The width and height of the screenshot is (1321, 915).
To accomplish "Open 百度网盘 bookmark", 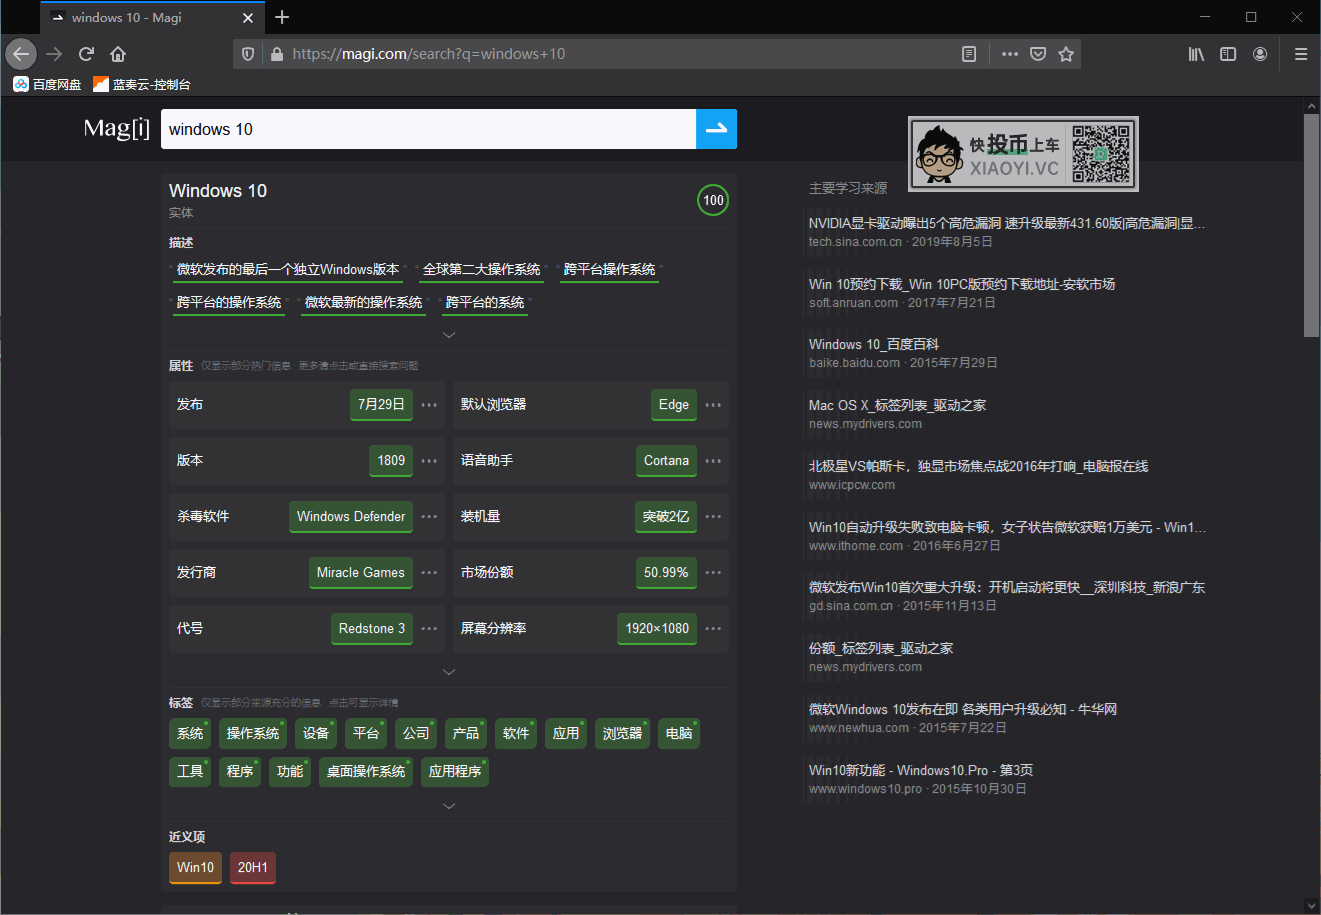I will 47,84.
